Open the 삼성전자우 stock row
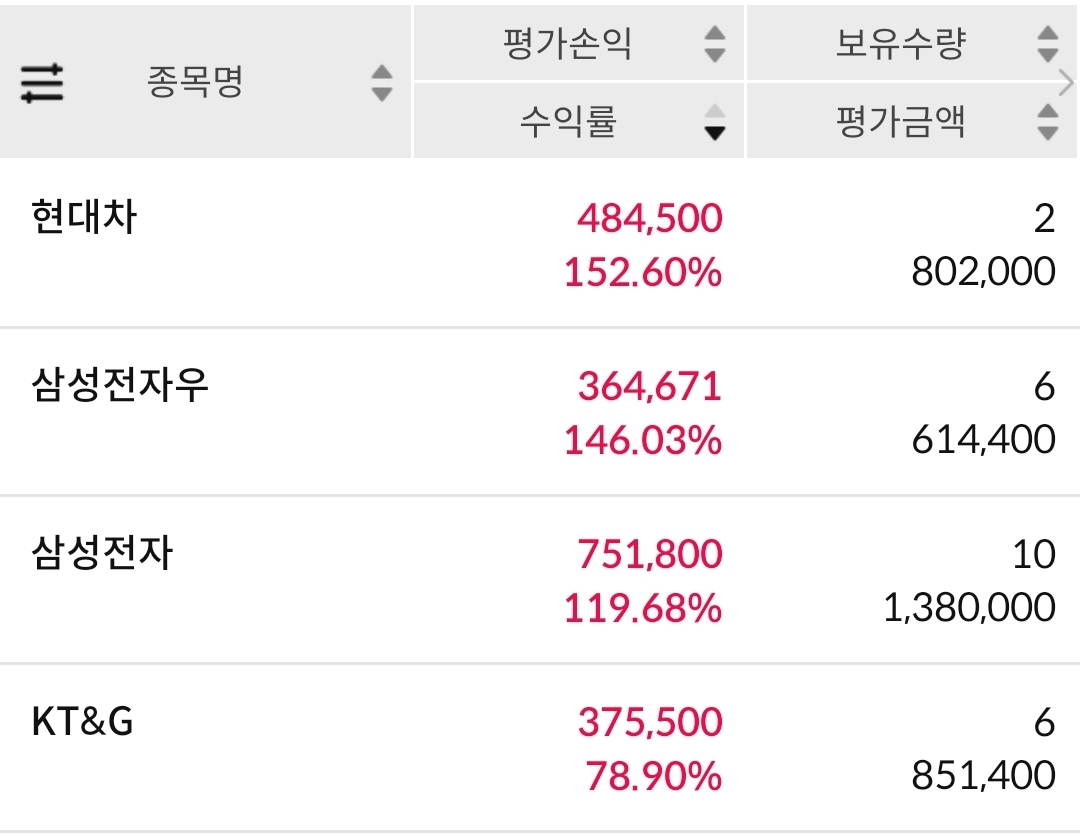Image resolution: width=1080 pixels, height=836 pixels. click(540, 412)
